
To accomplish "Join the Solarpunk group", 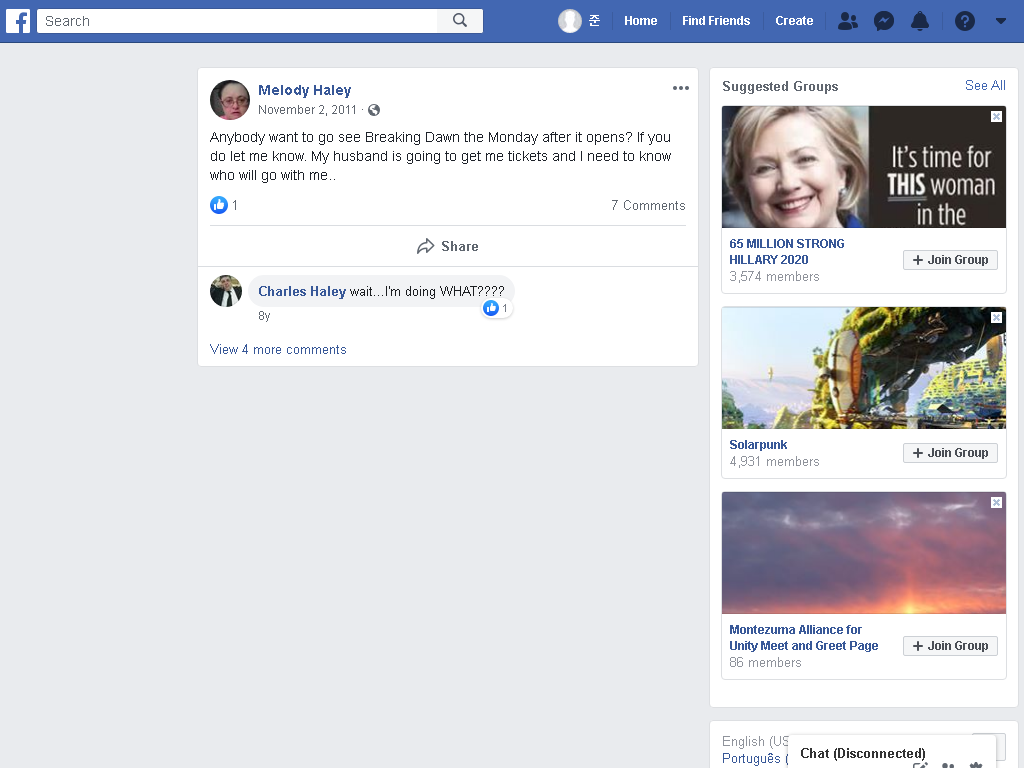I will [950, 453].
